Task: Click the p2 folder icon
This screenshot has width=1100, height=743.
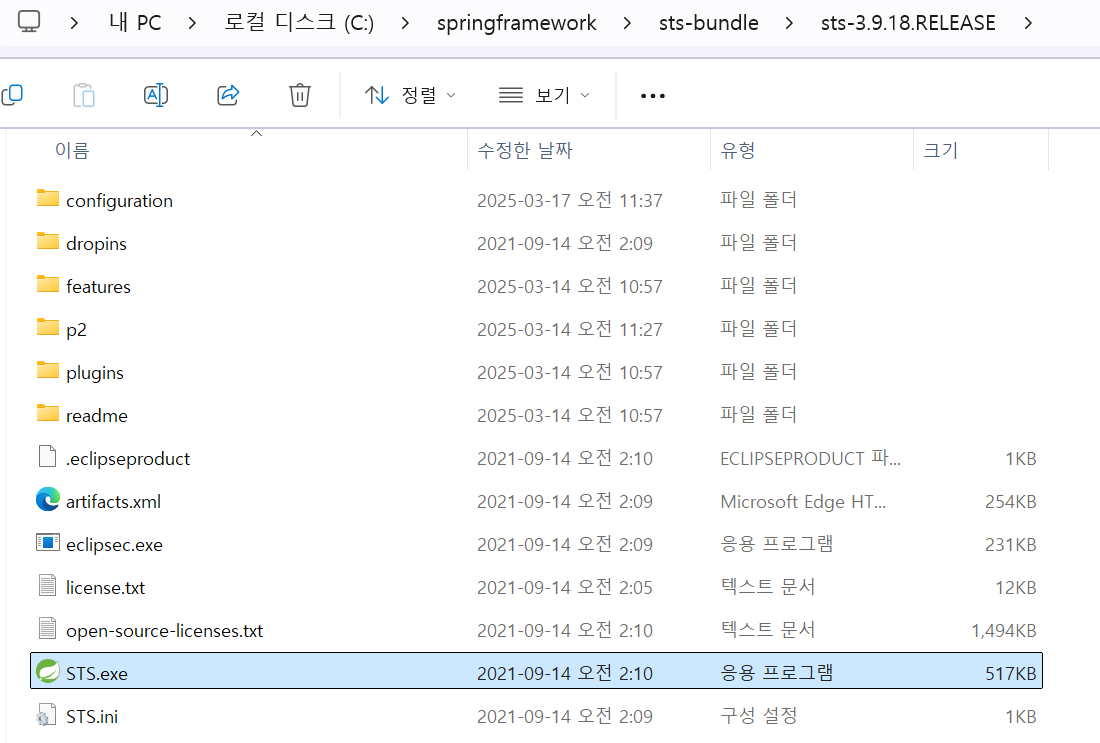Action: (48, 327)
